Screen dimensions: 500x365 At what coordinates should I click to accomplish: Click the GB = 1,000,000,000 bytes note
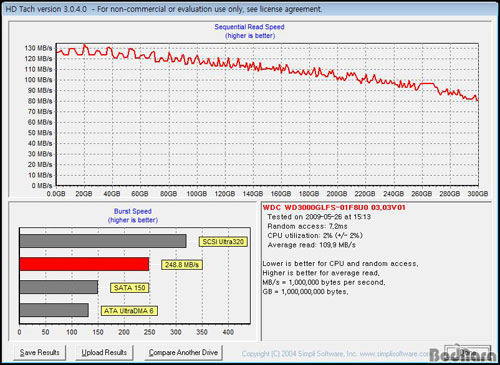(x=305, y=292)
